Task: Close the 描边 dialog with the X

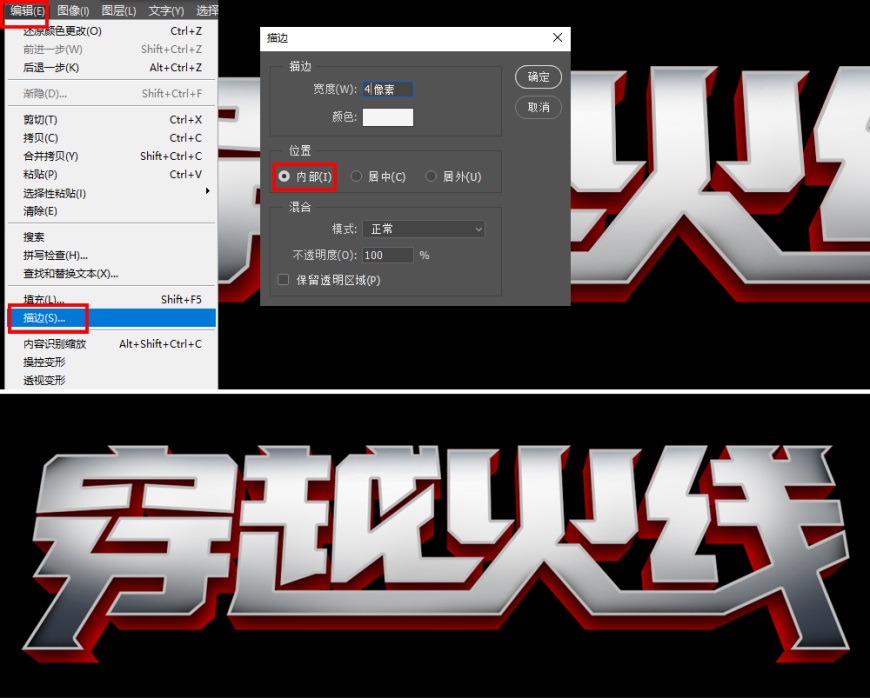Action: (x=558, y=37)
